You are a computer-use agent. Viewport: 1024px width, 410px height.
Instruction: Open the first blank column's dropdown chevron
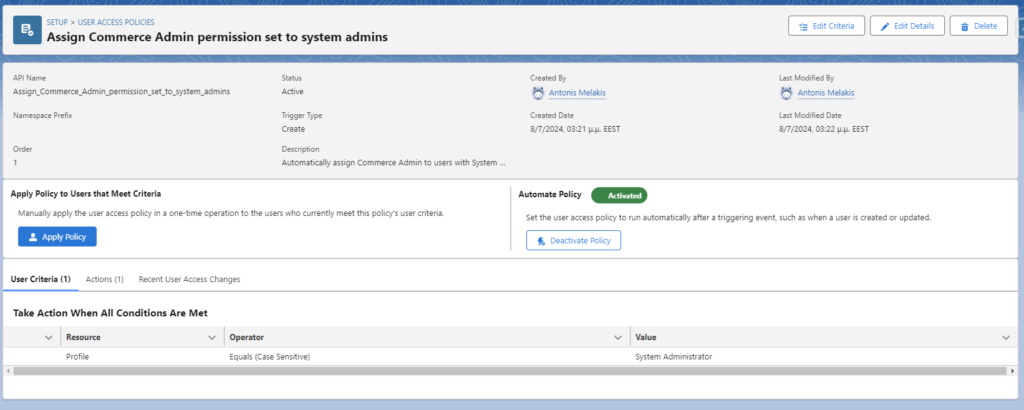(48, 338)
